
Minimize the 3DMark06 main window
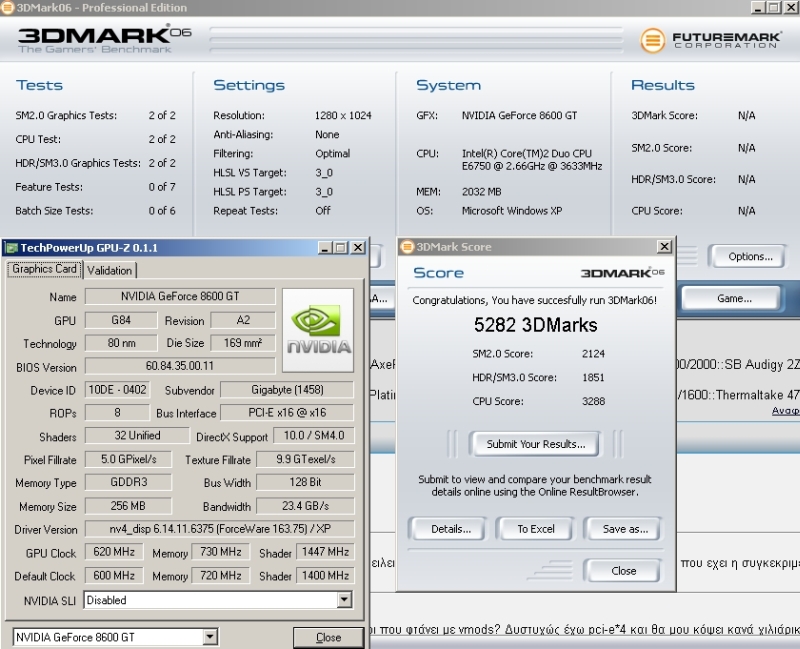[x=758, y=7]
